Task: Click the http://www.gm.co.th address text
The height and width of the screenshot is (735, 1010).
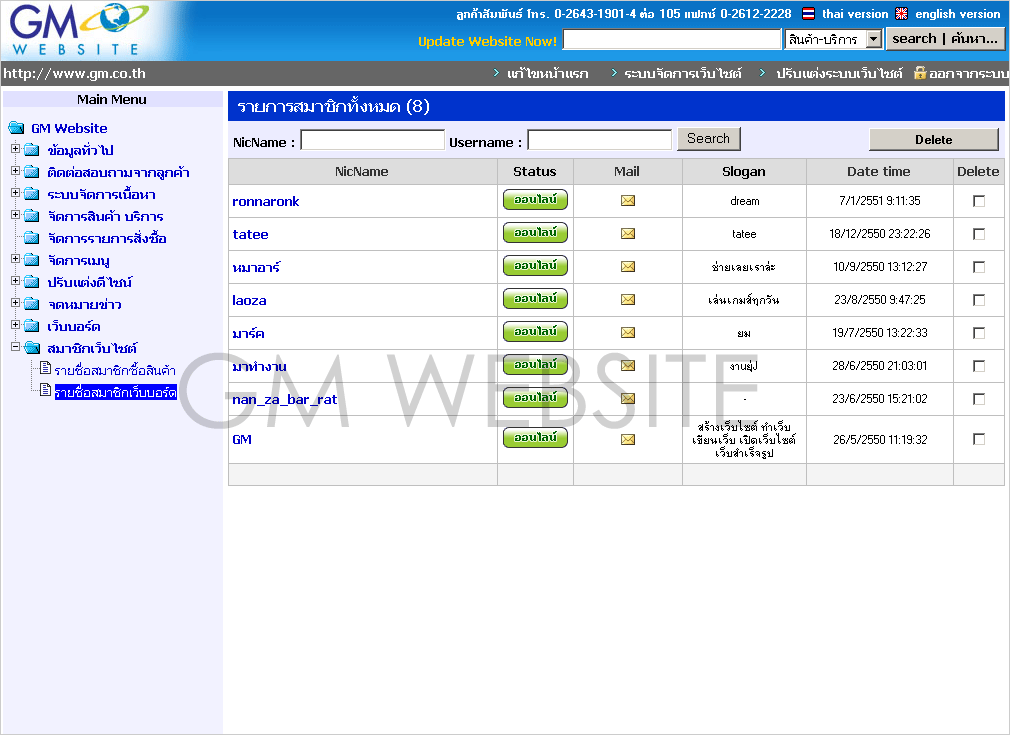Action: point(74,73)
